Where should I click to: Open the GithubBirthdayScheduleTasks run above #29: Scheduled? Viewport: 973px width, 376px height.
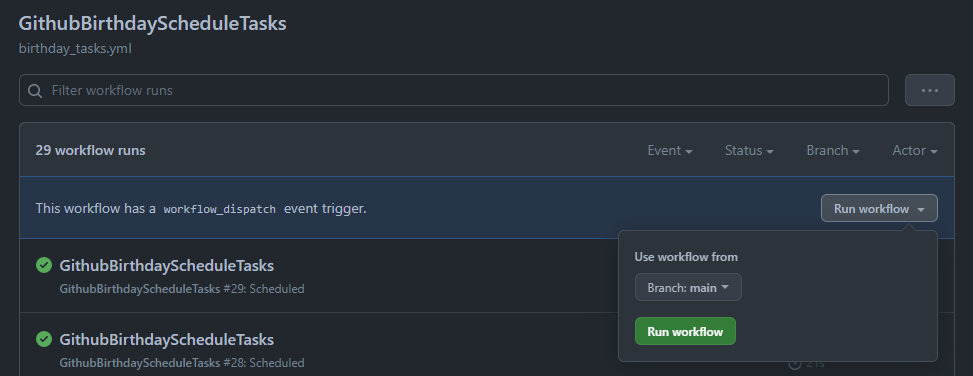tap(166, 266)
